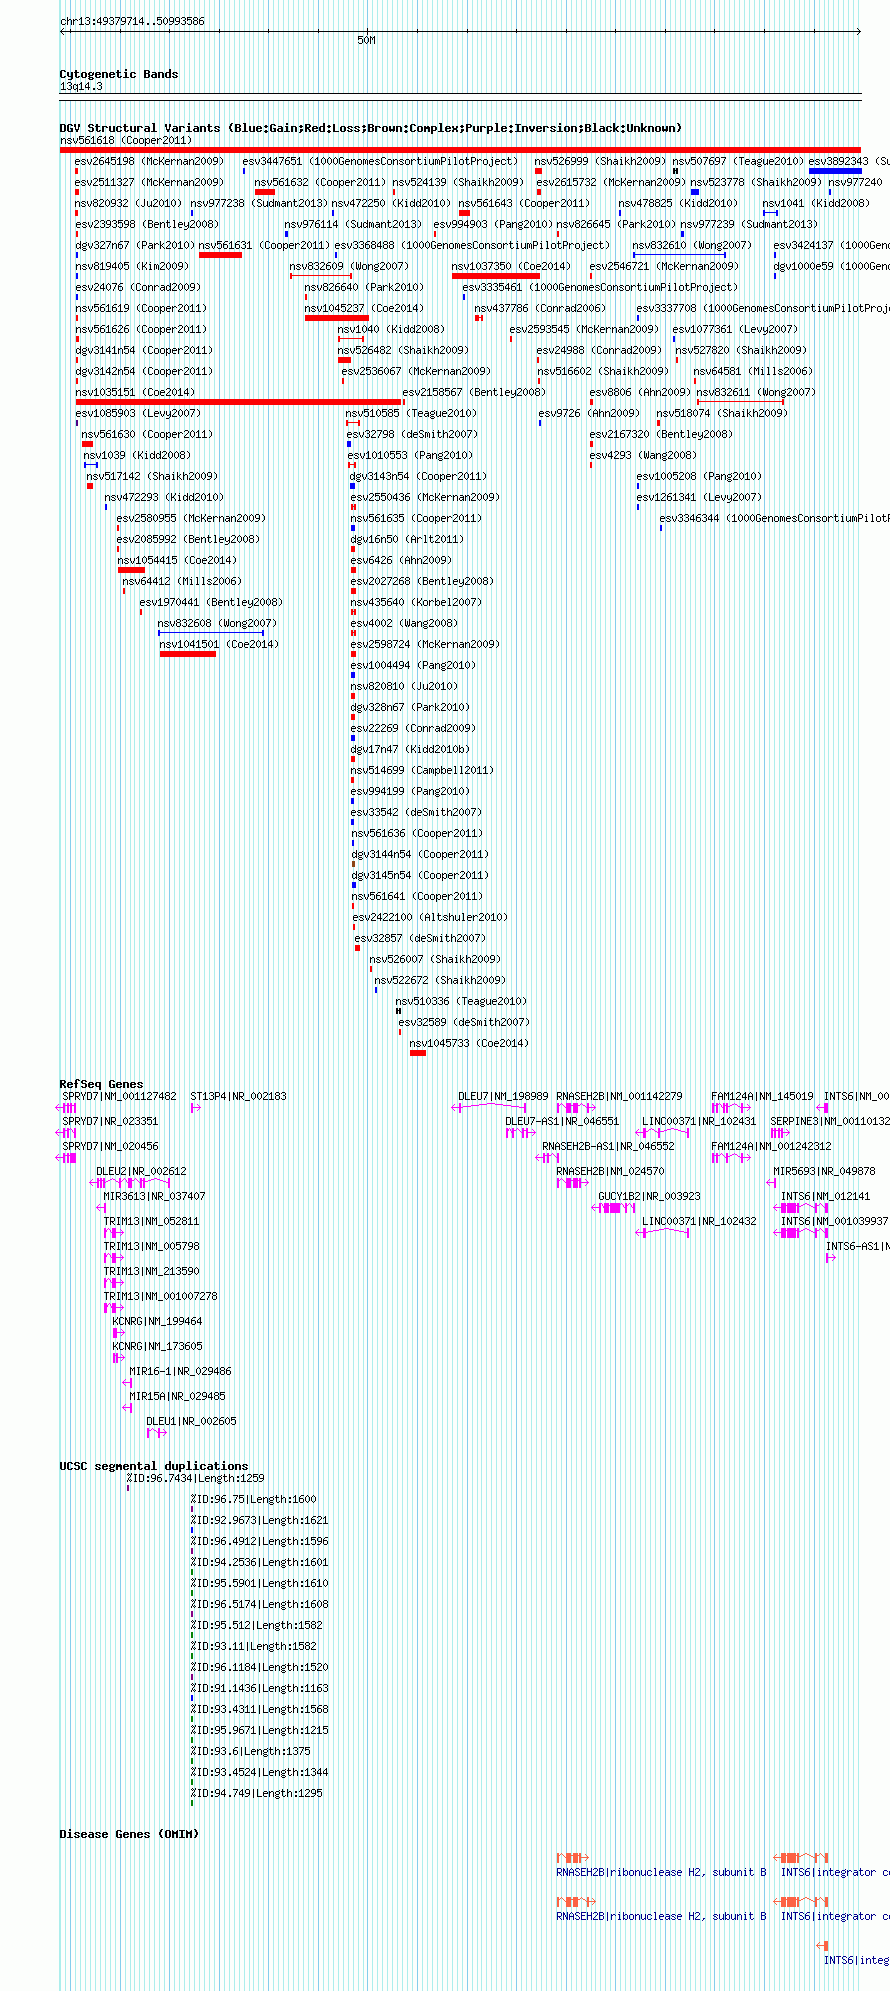Click the nsv832610 (Wong2007) variant label

692,246
